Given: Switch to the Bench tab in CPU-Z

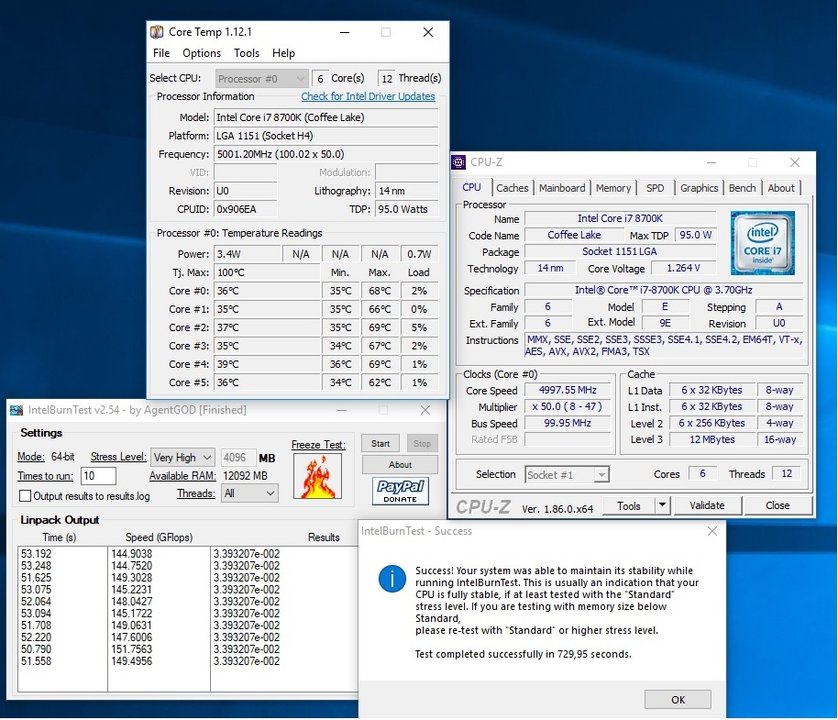Looking at the screenshot, I should click(x=742, y=188).
